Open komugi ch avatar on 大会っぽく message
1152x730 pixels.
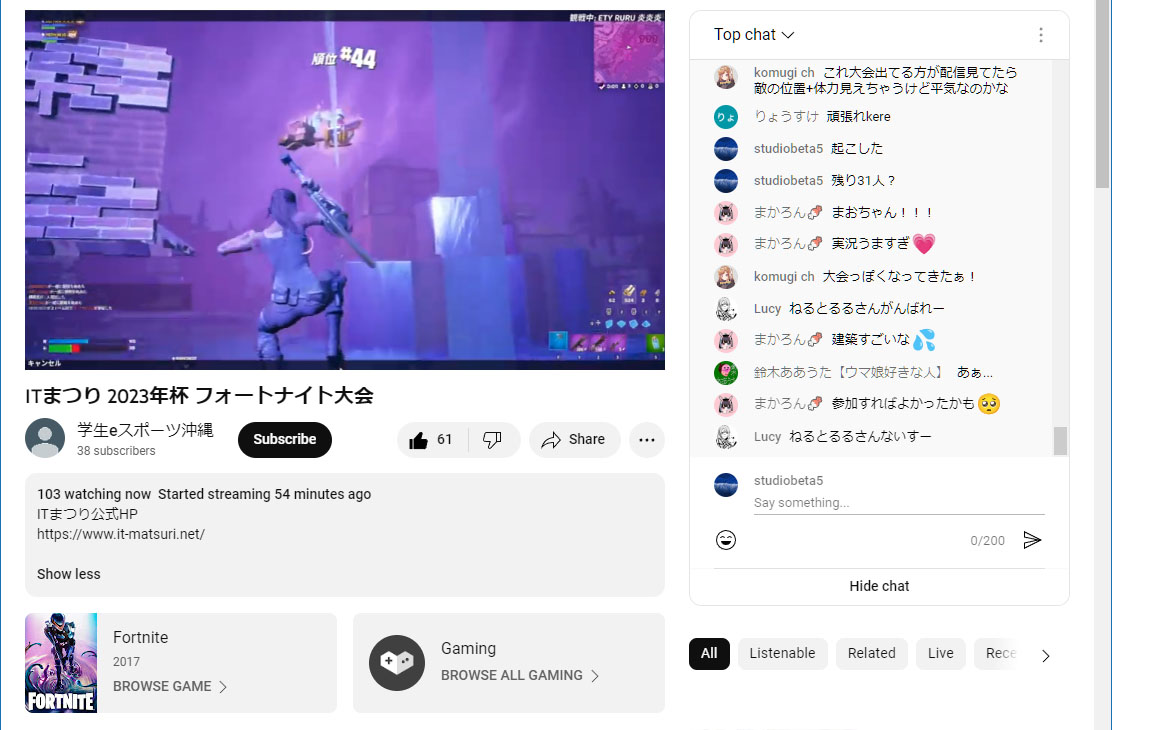point(726,276)
